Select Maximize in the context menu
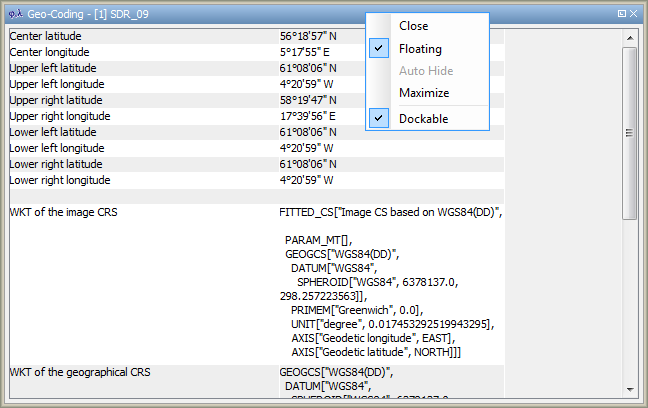Image resolution: width=648 pixels, height=408 pixels. tap(424, 93)
